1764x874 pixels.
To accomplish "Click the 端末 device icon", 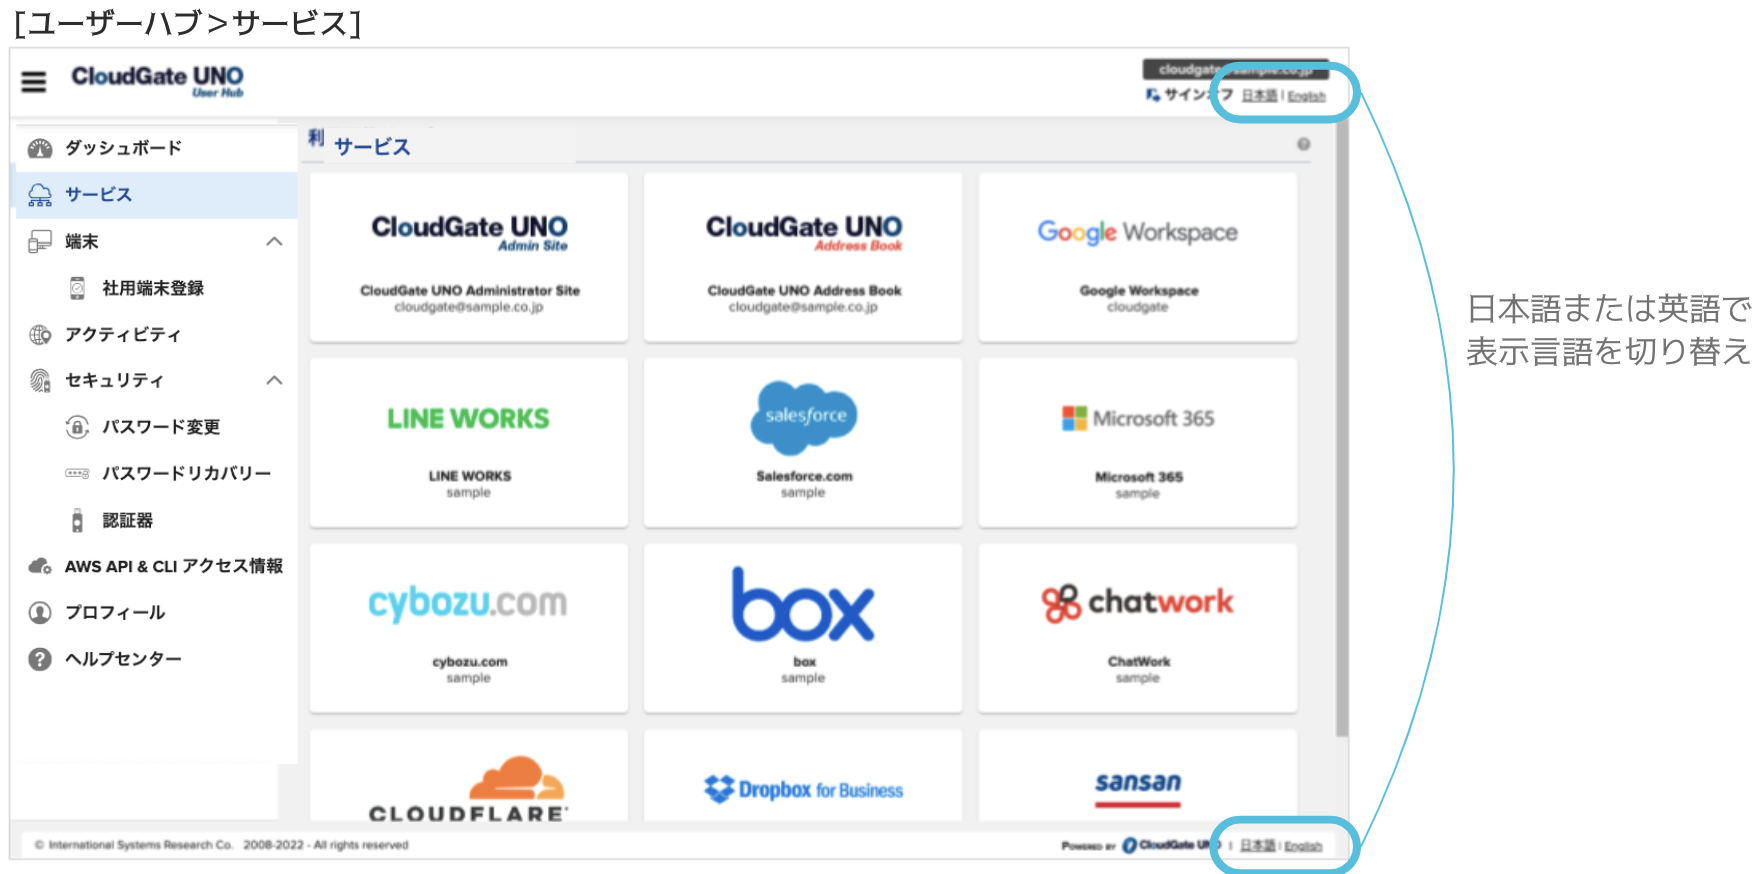I will [x=40, y=242].
